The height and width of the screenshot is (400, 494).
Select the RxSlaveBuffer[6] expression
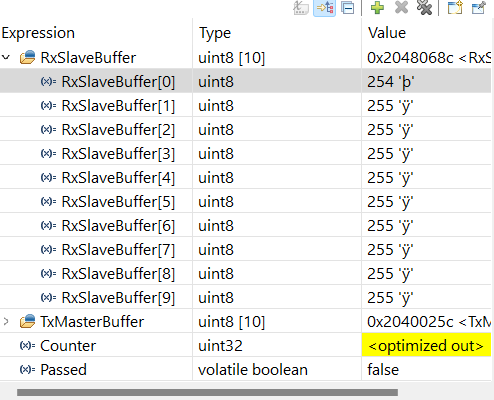[x=118, y=226]
